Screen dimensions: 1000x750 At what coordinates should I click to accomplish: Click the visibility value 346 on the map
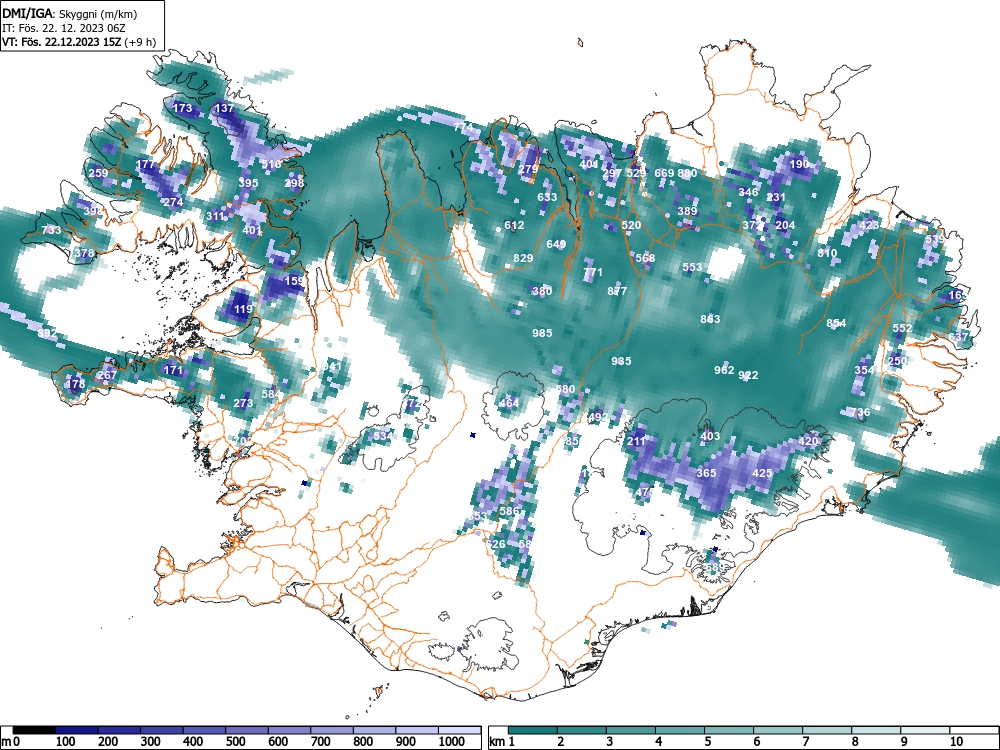pyautogui.click(x=748, y=192)
